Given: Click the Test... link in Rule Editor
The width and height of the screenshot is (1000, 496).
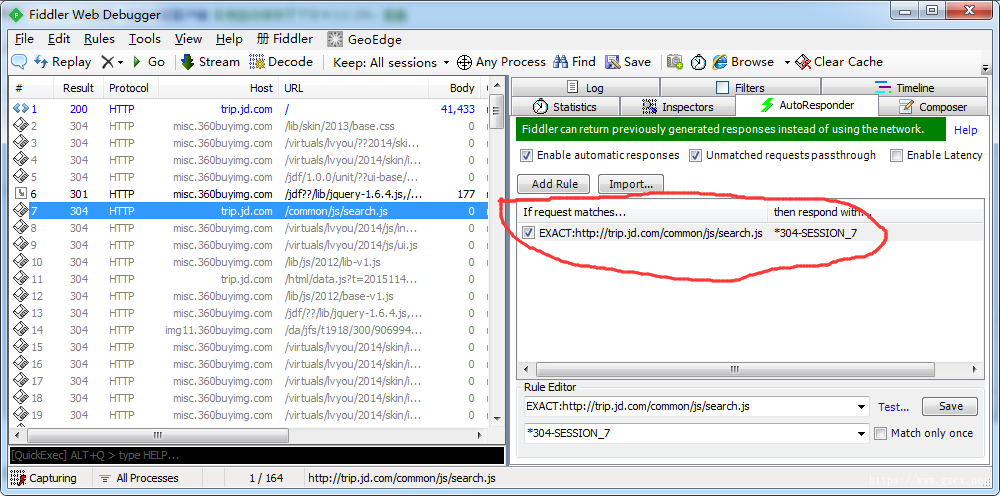Looking at the screenshot, I should [893, 407].
